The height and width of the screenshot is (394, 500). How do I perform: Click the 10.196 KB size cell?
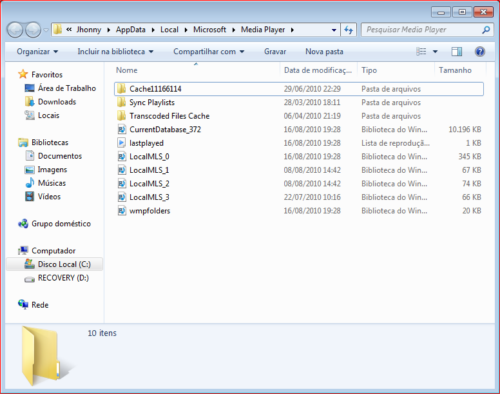click(465, 129)
